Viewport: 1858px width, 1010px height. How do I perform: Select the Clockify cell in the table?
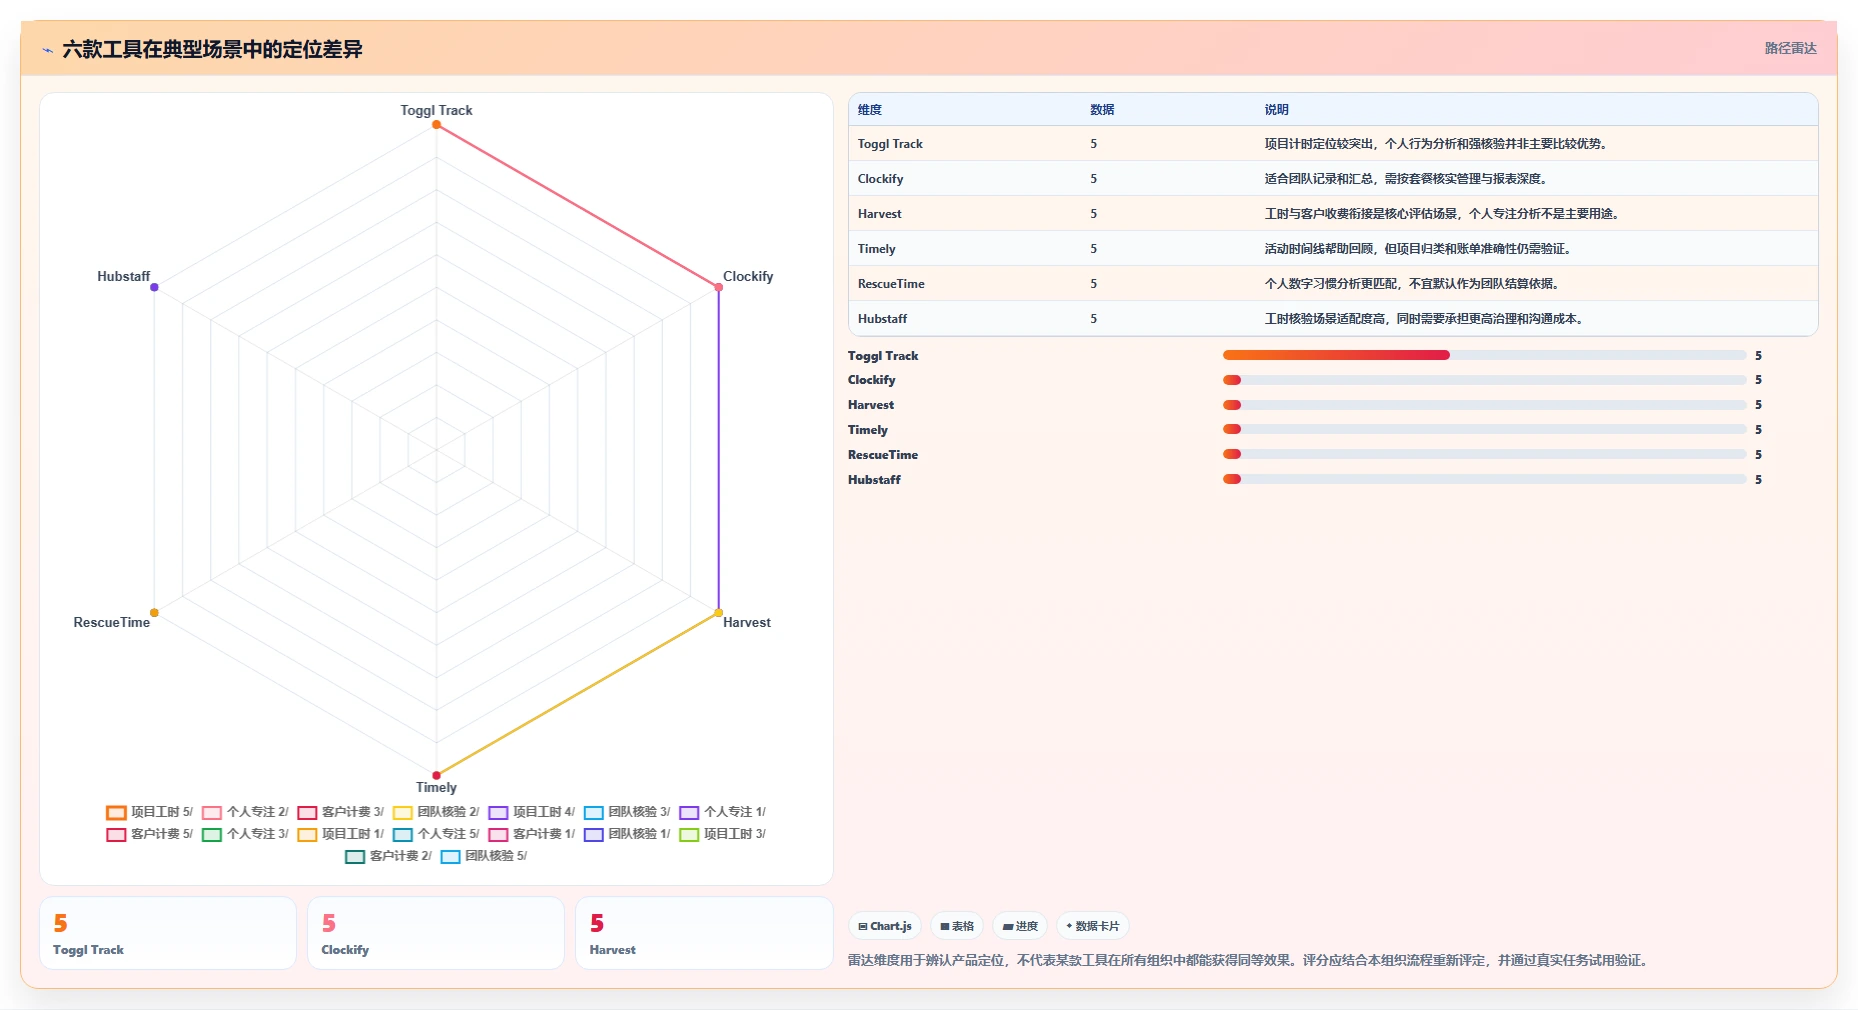pyautogui.click(x=880, y=179)
